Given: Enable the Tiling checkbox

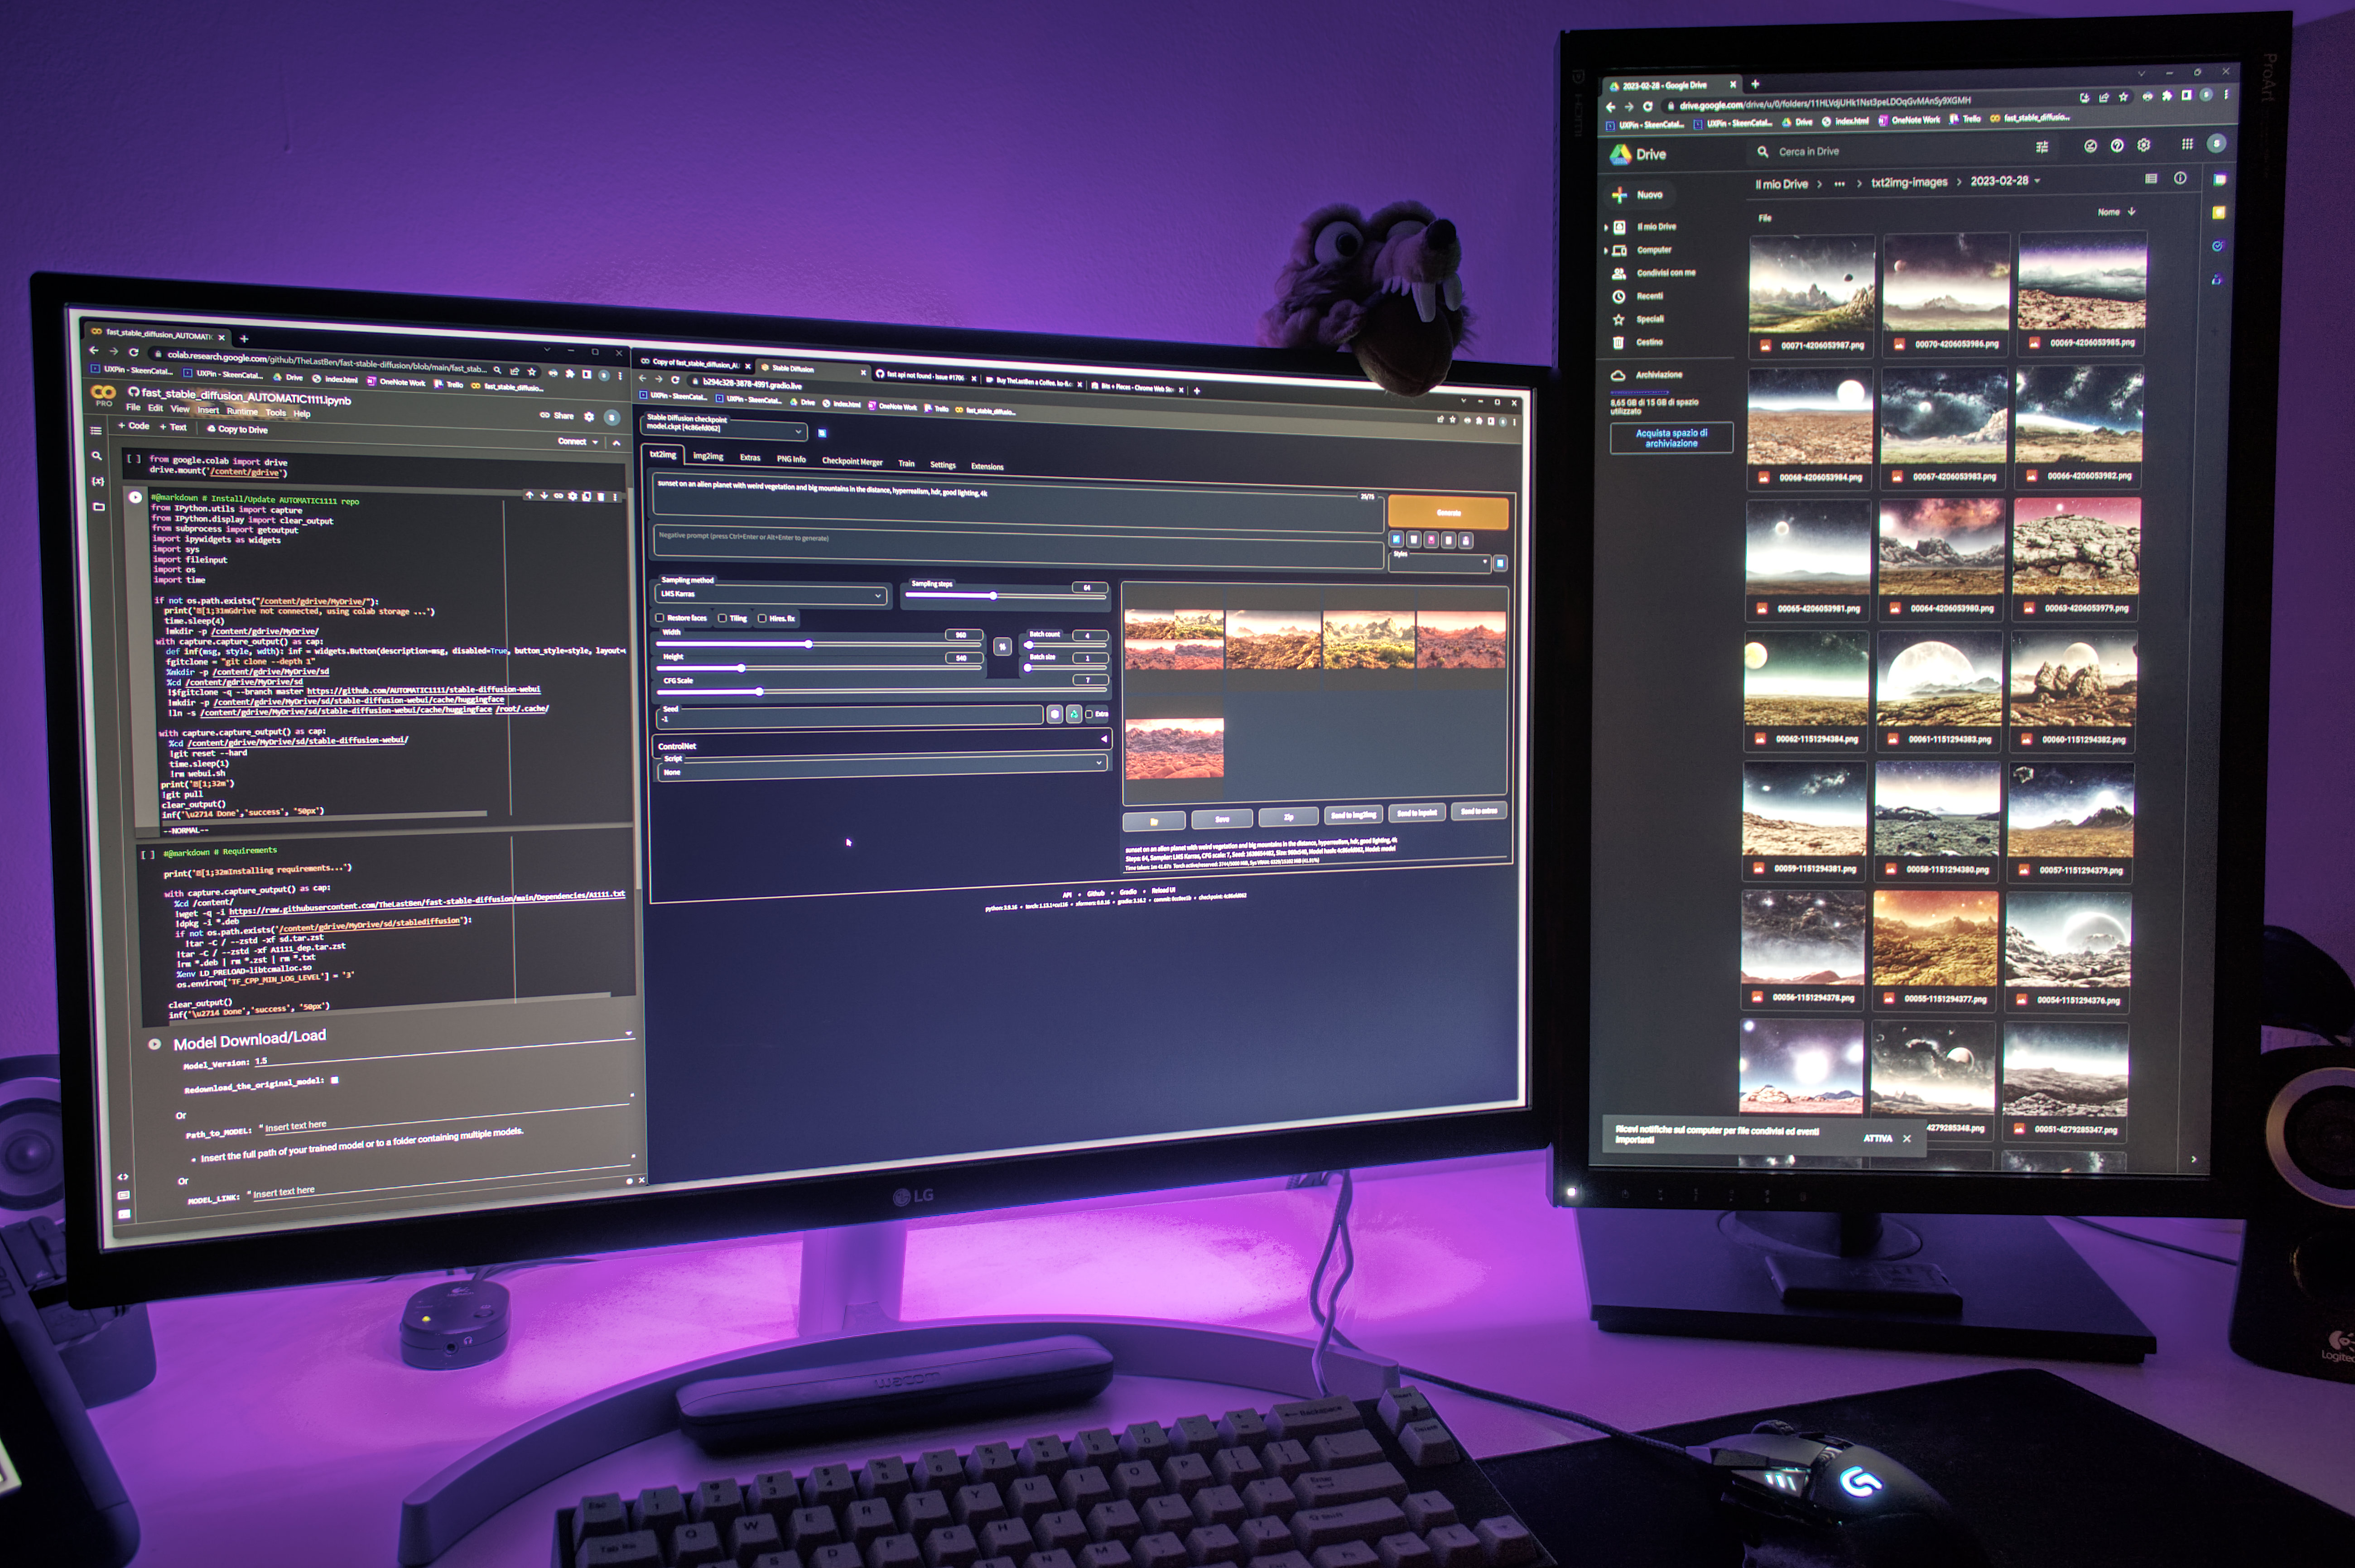Looking at the screenshot, I should click(x=722, y=618).
